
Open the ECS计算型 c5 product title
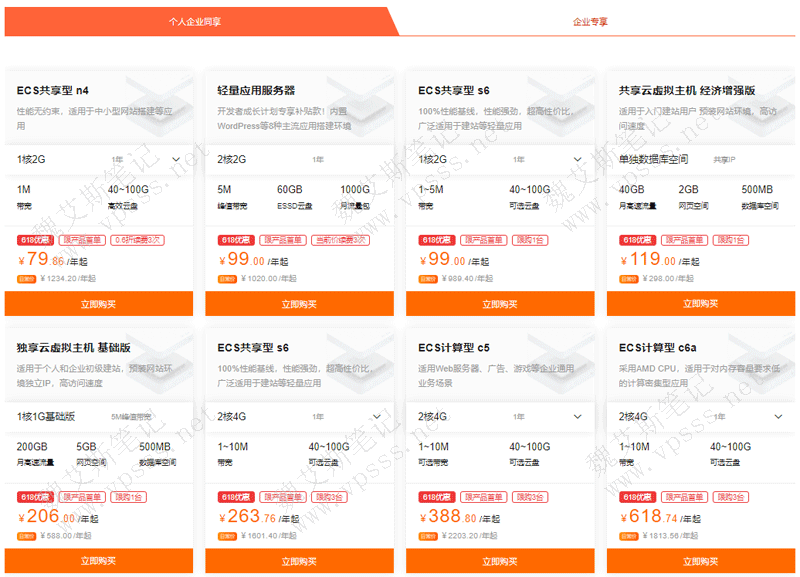click(454, 348)
